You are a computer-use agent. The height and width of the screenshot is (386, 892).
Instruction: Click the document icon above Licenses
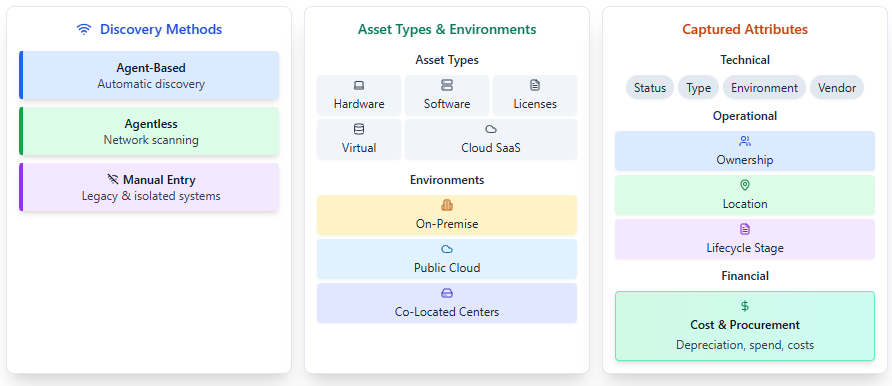click(535, 85)
